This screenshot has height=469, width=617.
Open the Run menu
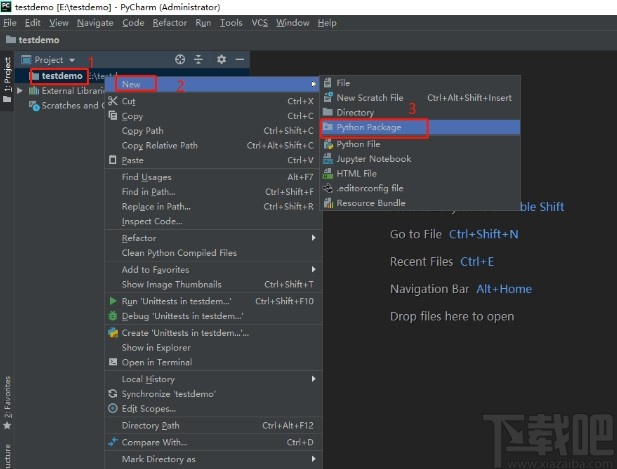click(203, 23)
